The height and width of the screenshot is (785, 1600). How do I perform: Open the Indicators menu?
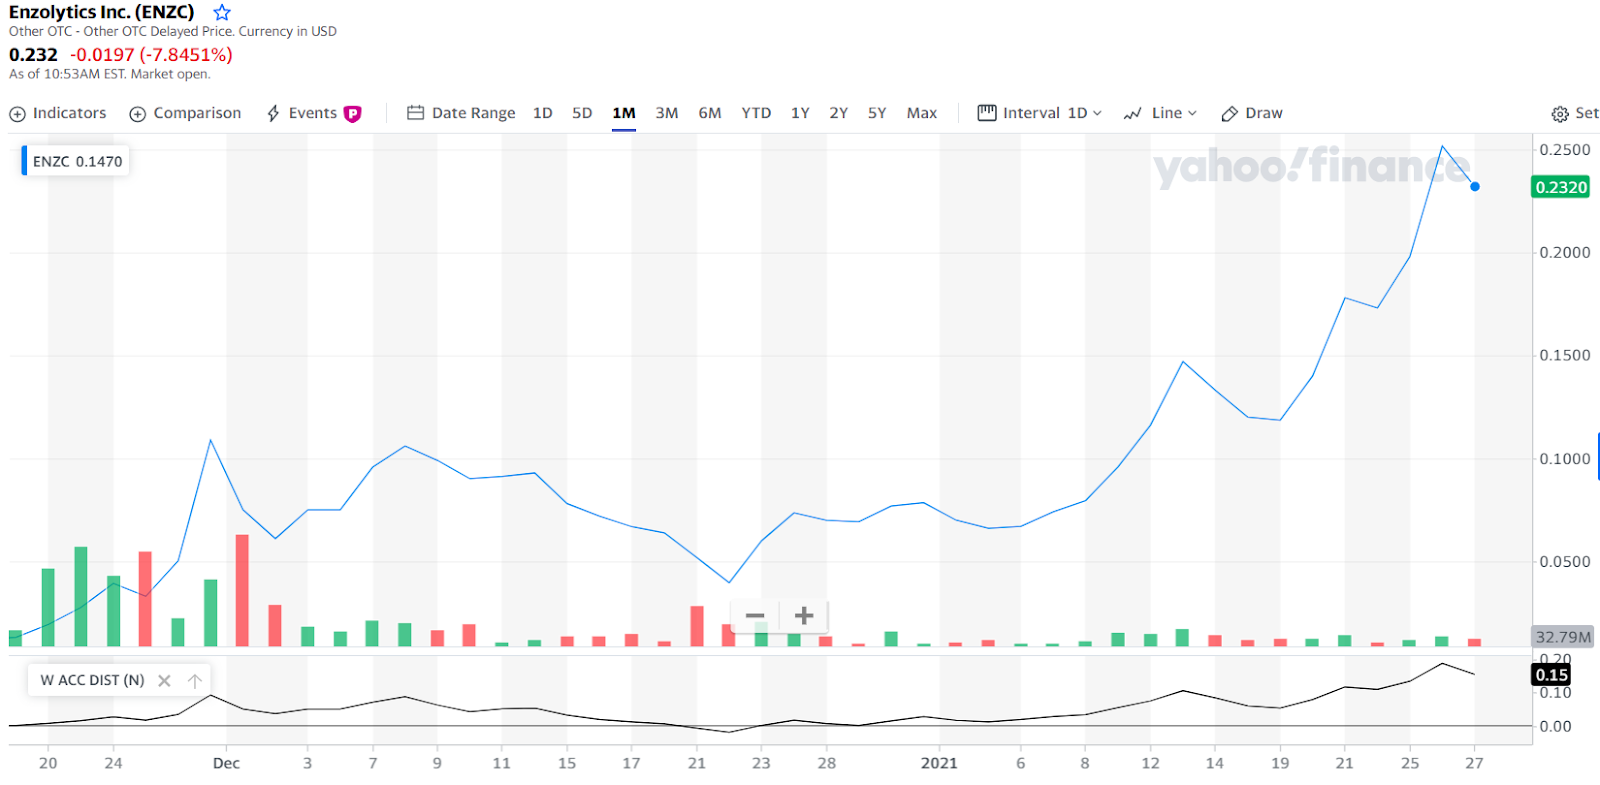58,113
